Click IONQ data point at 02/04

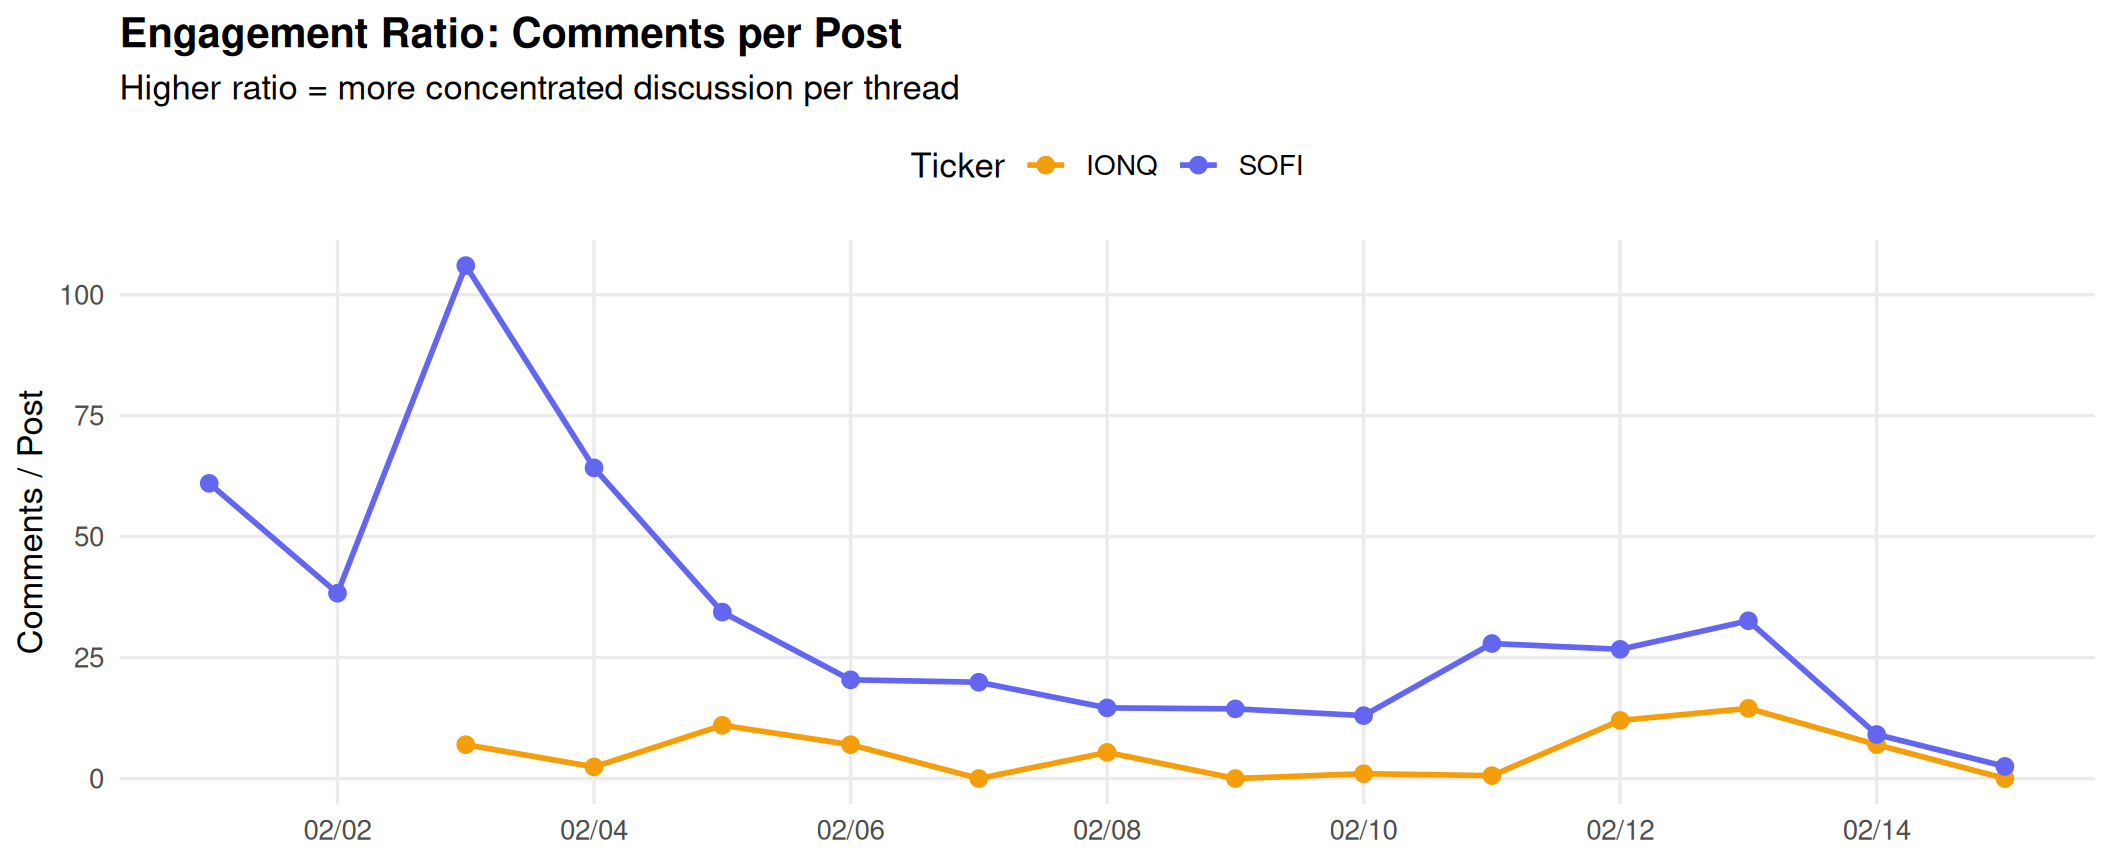pos(594,767)
